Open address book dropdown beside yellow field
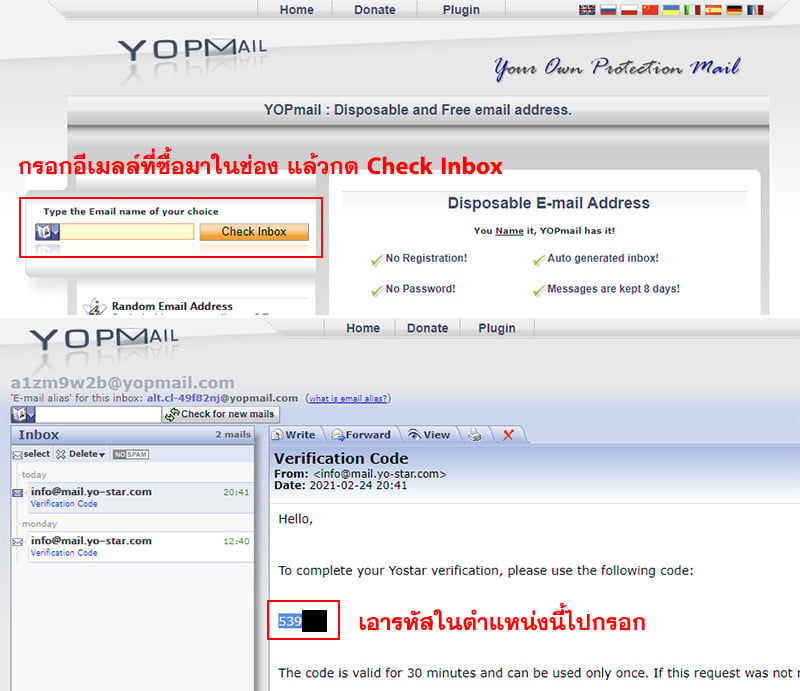The image size is (800, 691). pyautogui.click(x=47, y=232)
